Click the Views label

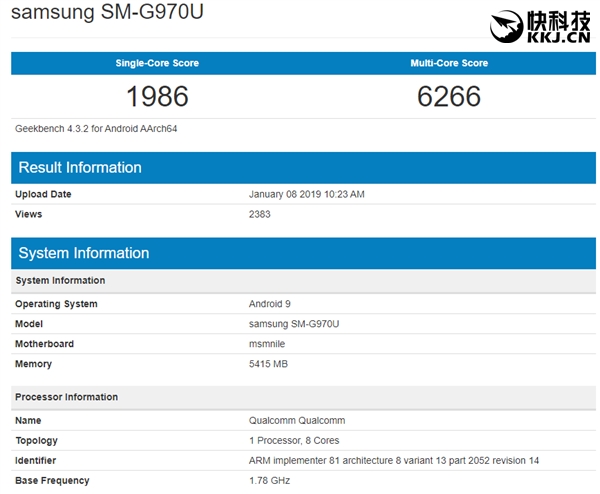[29, 214]
